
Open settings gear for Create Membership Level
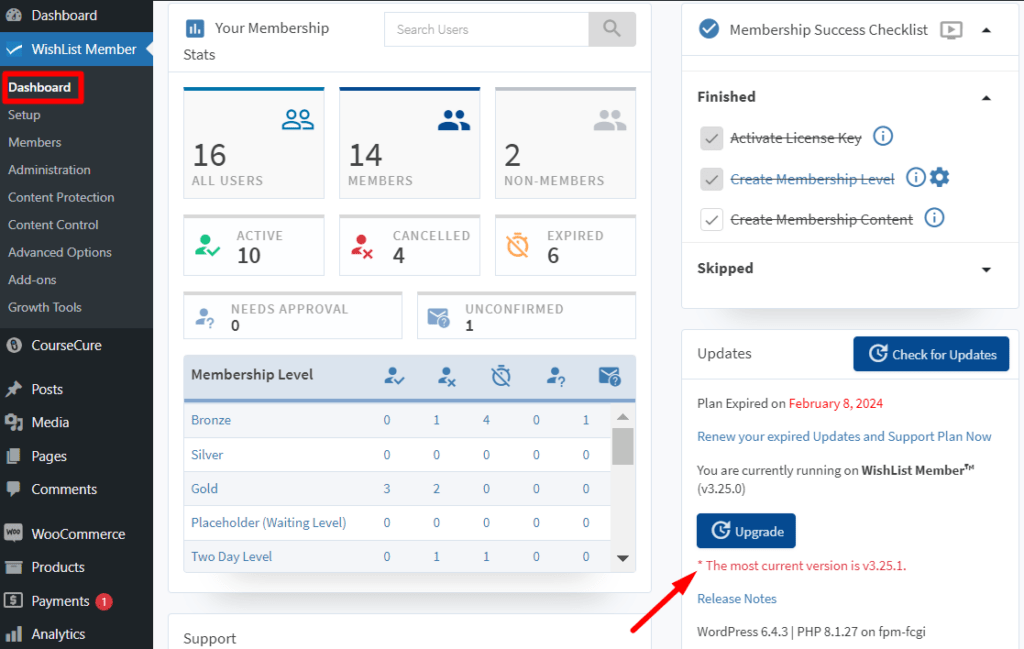coord(939,177)
